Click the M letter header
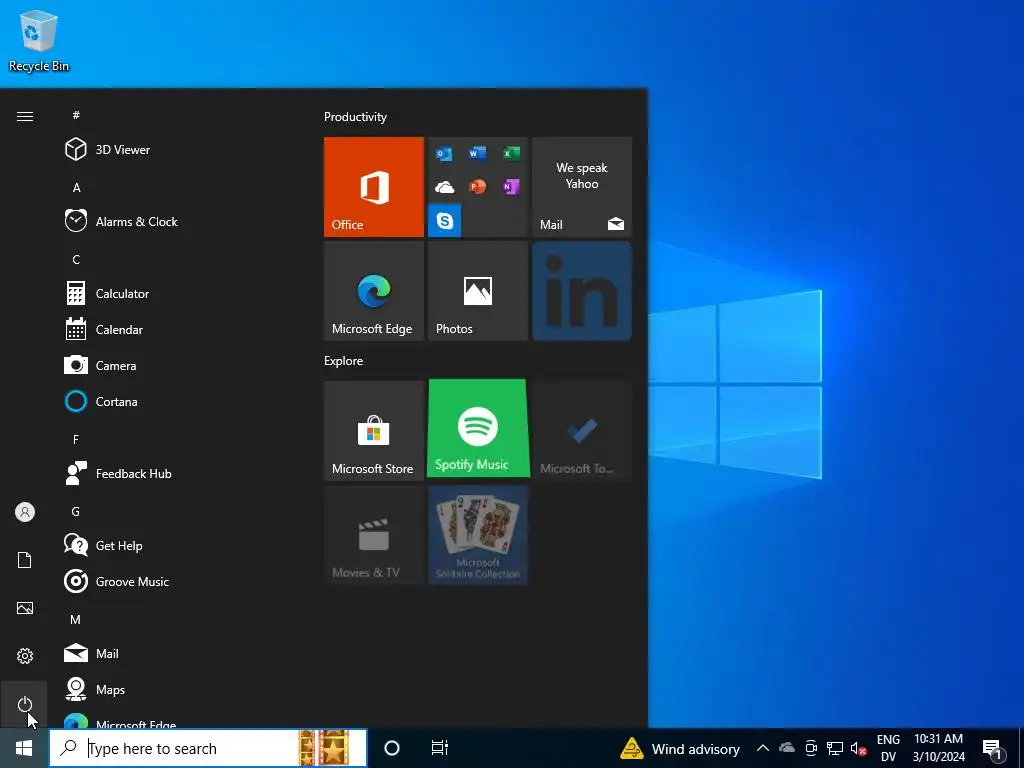1024x768 pixels. pyautogui.click(x=76, y=619)
